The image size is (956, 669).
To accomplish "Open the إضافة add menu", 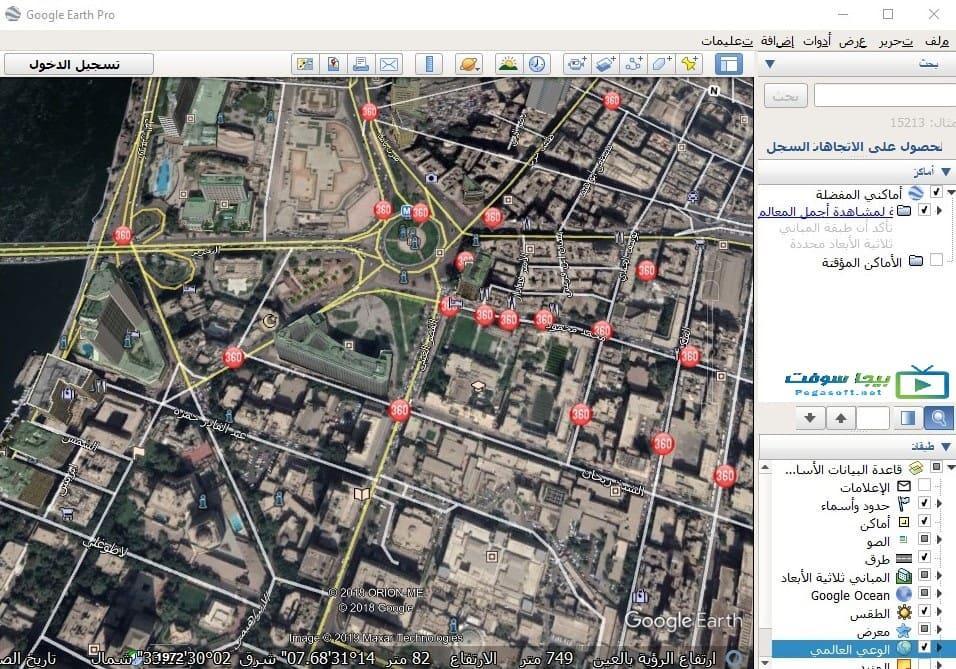I will click(x=777, y=41).
